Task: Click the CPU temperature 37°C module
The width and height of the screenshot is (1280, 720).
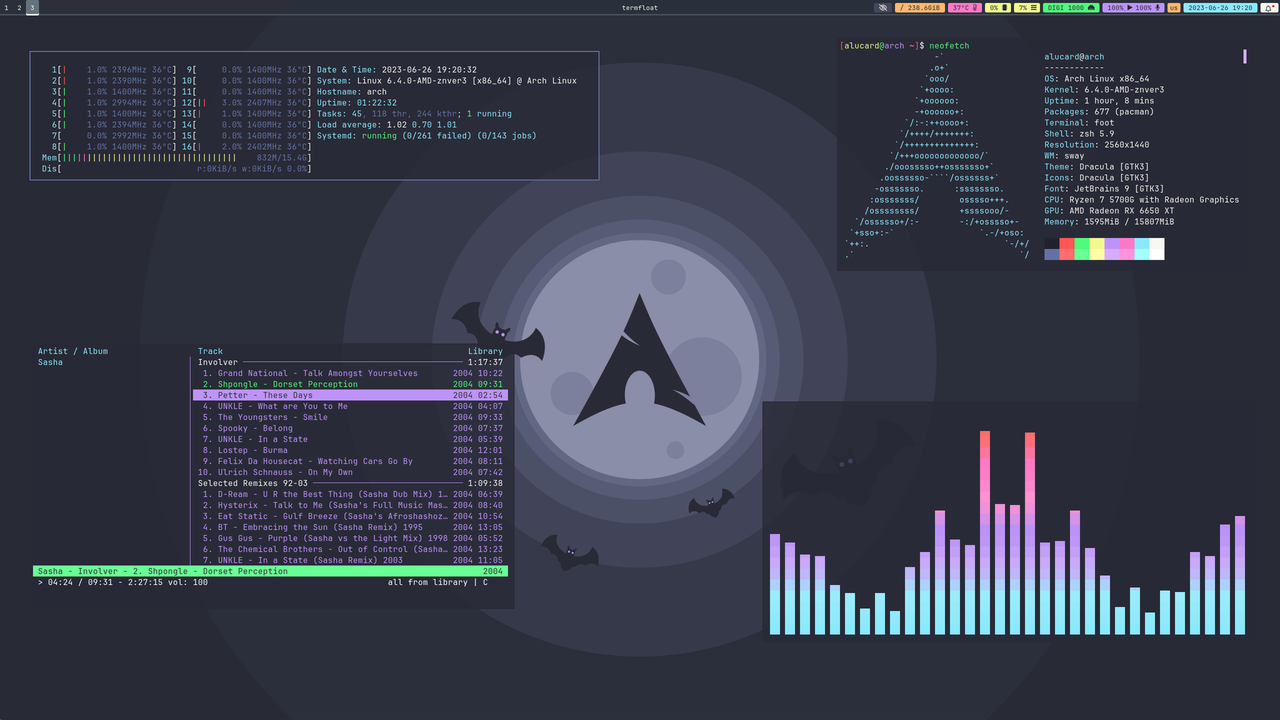Action: 964,7
